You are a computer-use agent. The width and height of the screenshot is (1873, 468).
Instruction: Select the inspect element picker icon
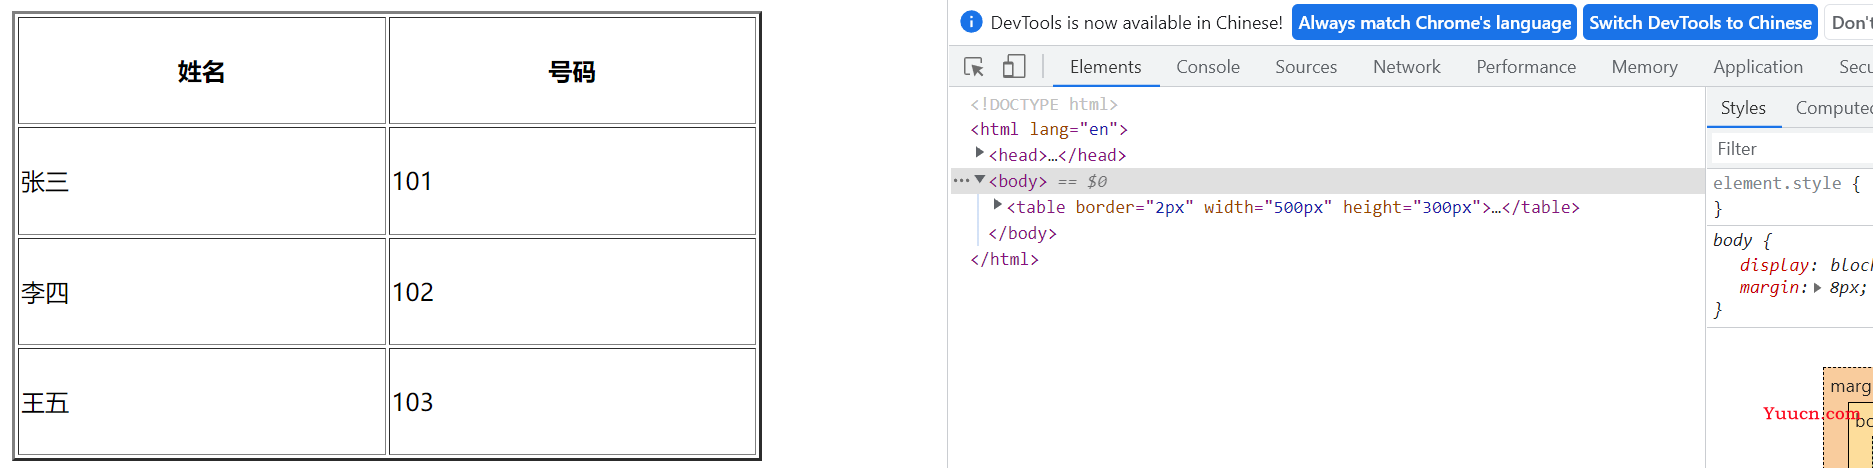[x=974, y=67]
